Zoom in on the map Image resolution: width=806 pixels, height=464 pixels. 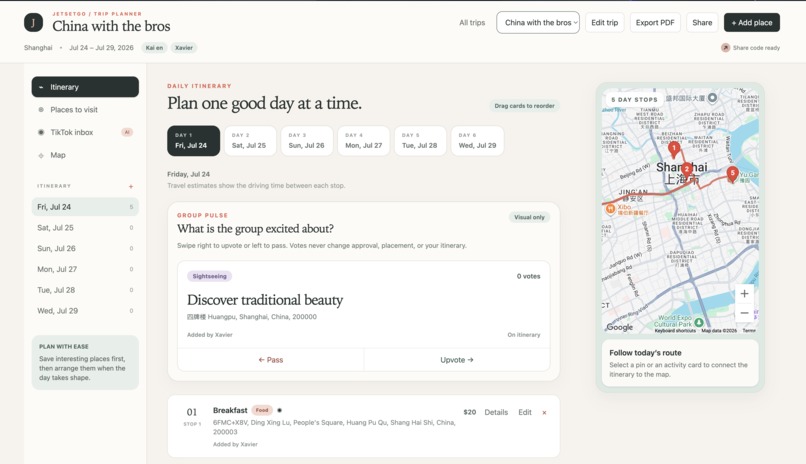tap(744, 294)
